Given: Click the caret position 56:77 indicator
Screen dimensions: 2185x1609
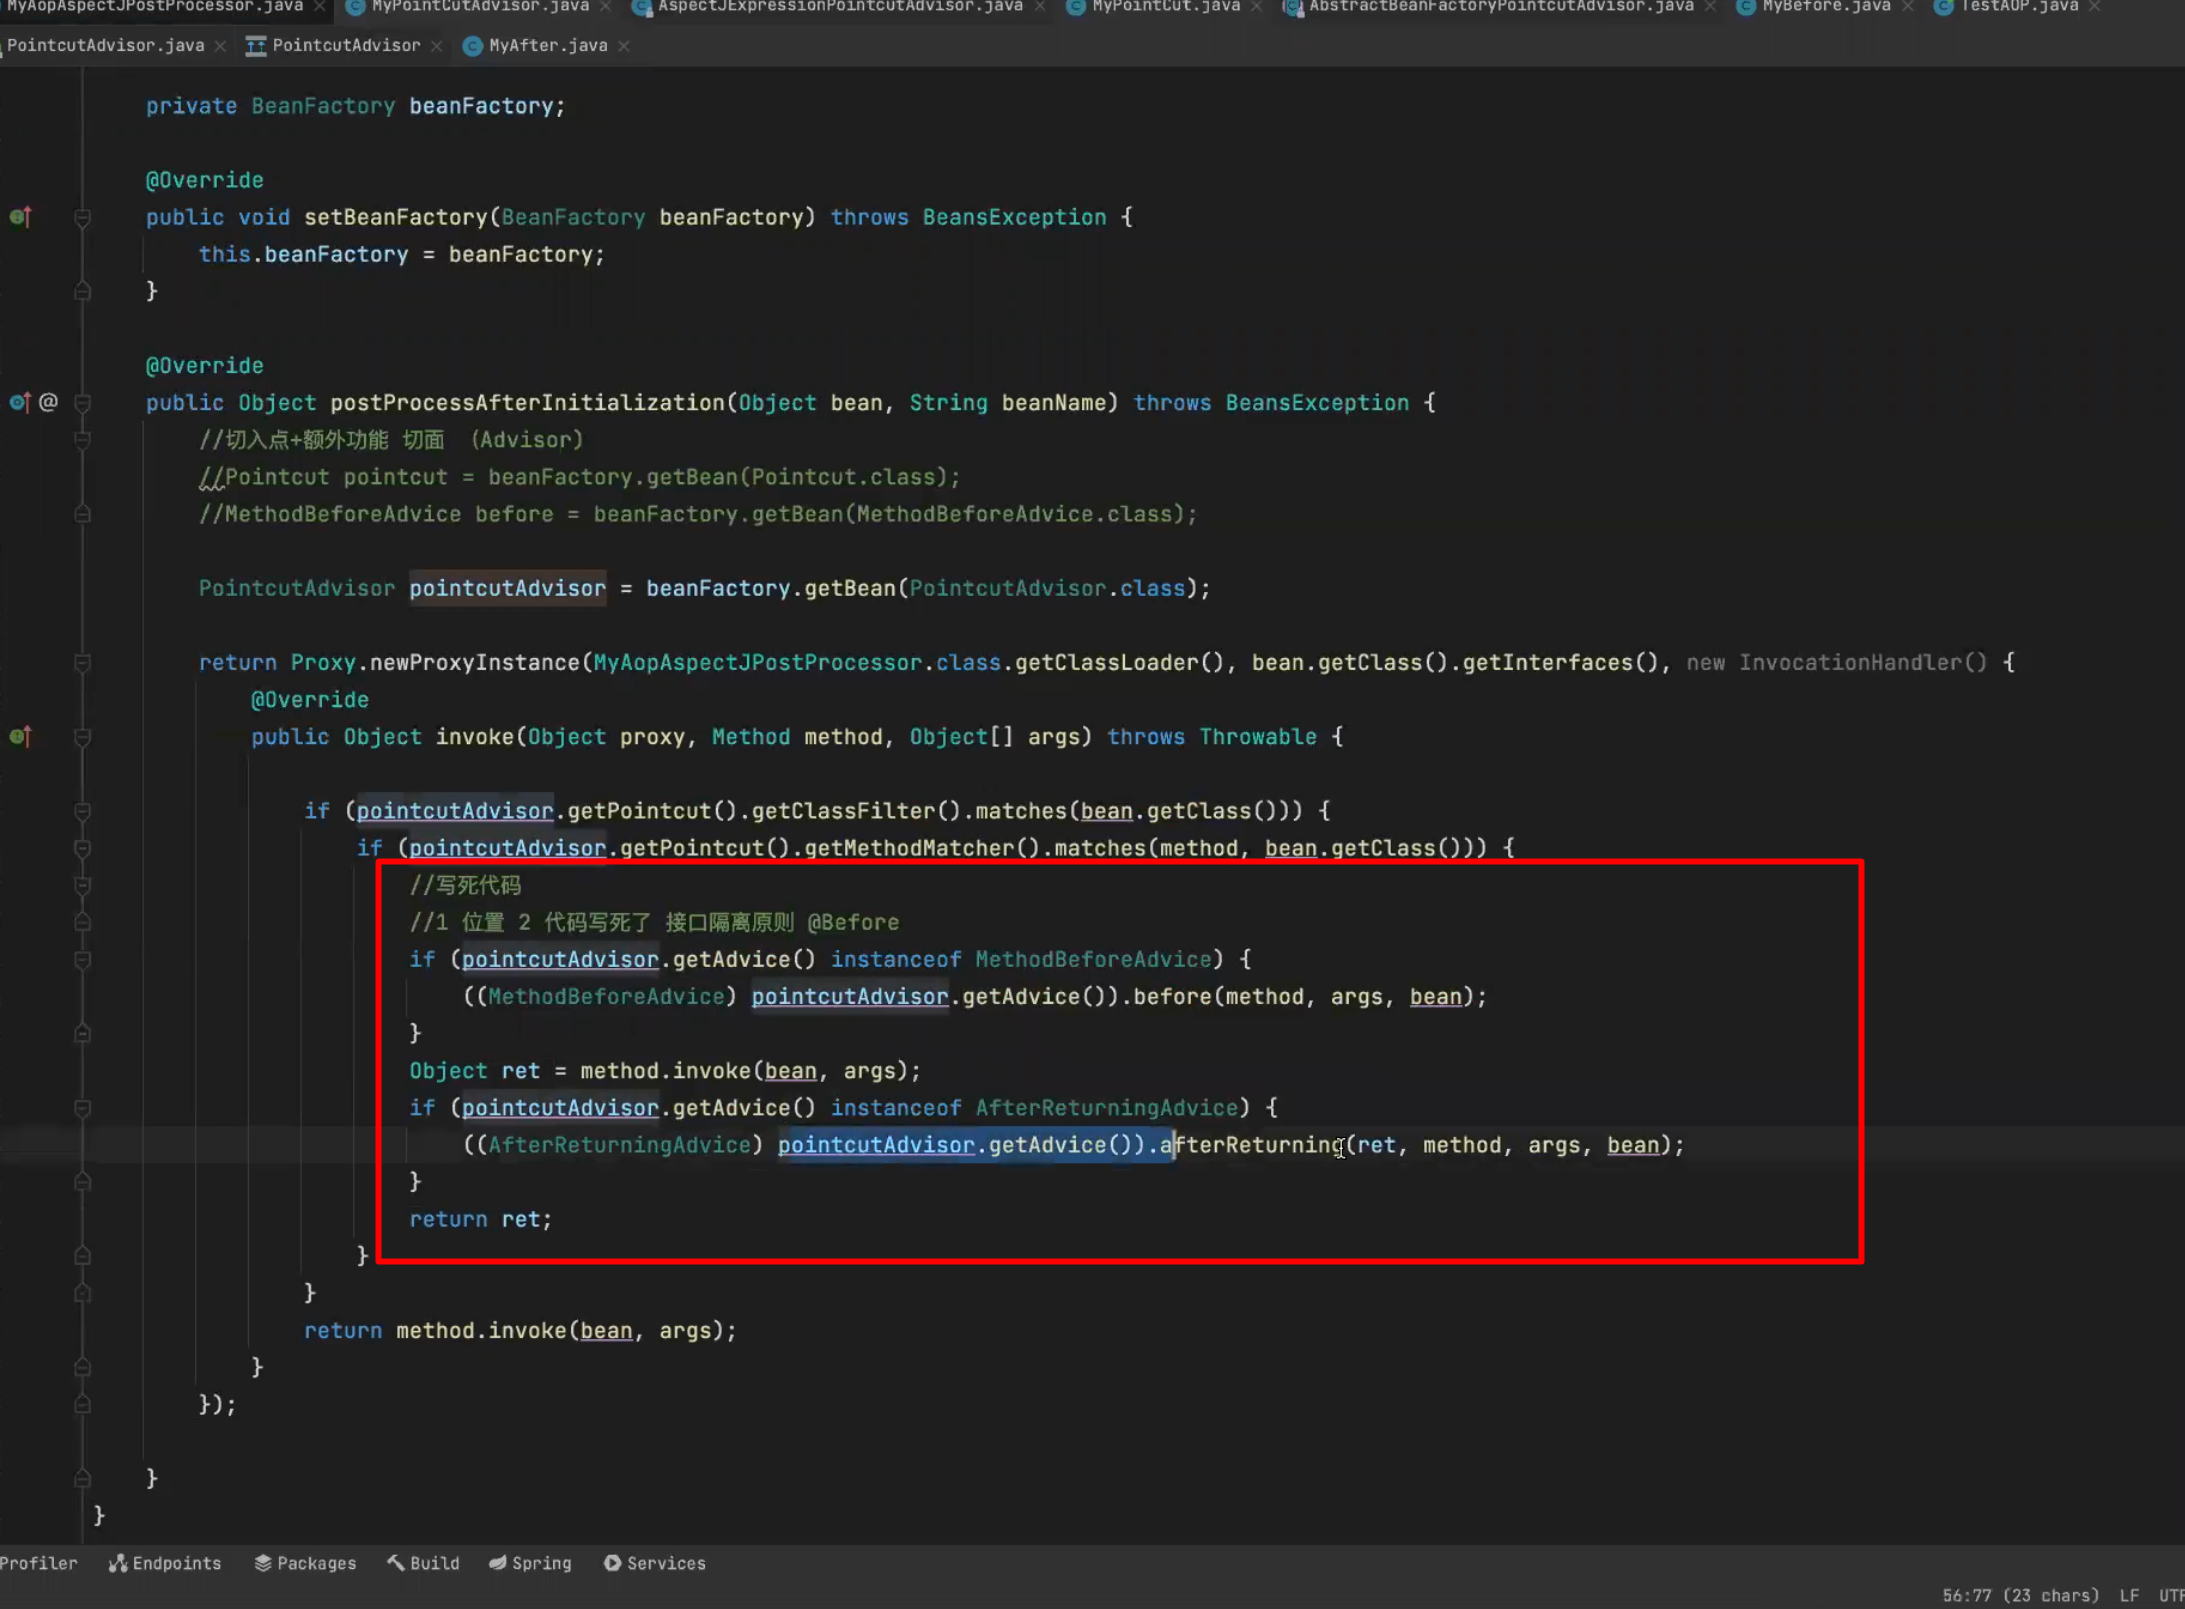Looking at the screenshot, I should [2020, 1595].
